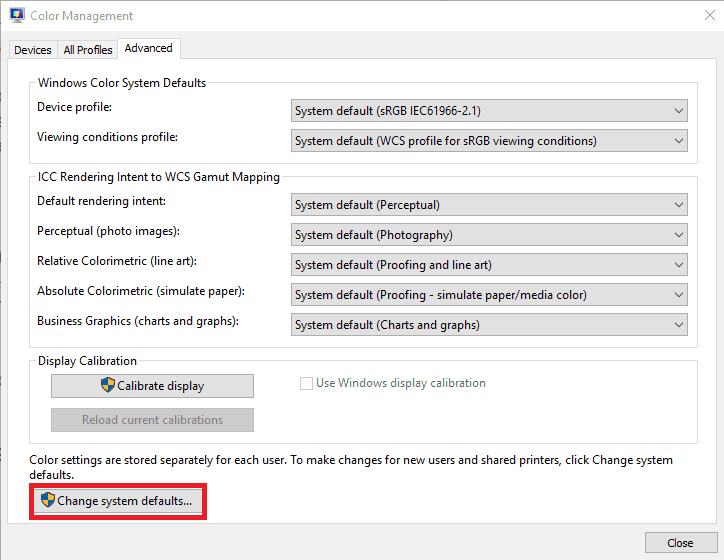Image resolution: width=724 pixels, height=560 pixels.
Task: Expand the Absolute Colorimetric (simulate paper) dropdown
Action: [x=489, y=295]
